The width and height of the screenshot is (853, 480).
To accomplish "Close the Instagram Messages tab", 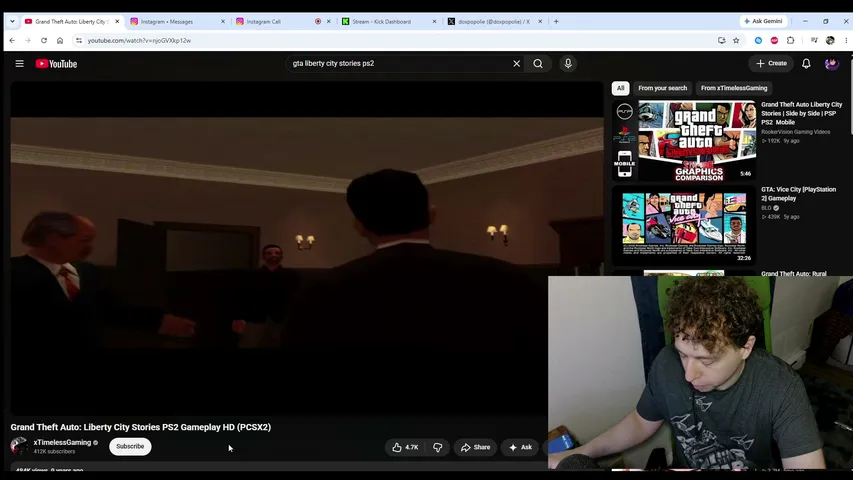I will pos(222,22).
